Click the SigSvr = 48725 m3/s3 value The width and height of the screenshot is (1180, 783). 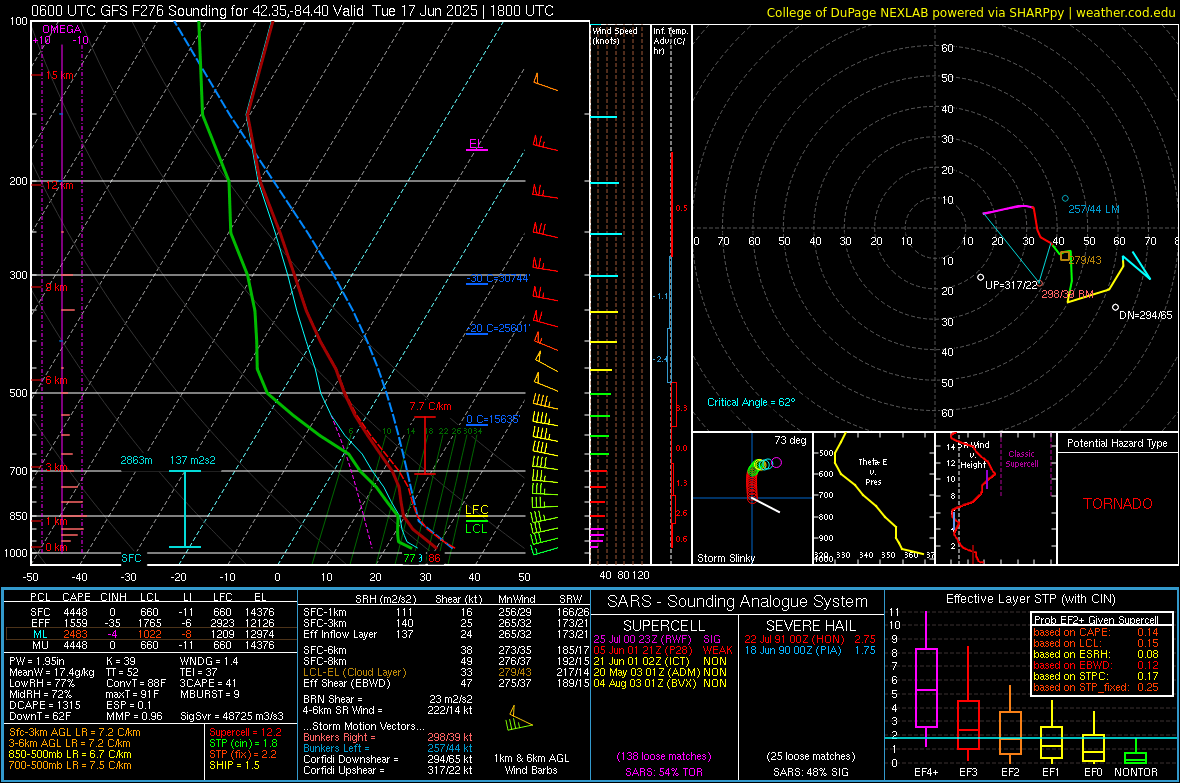[x=232, y=716]
